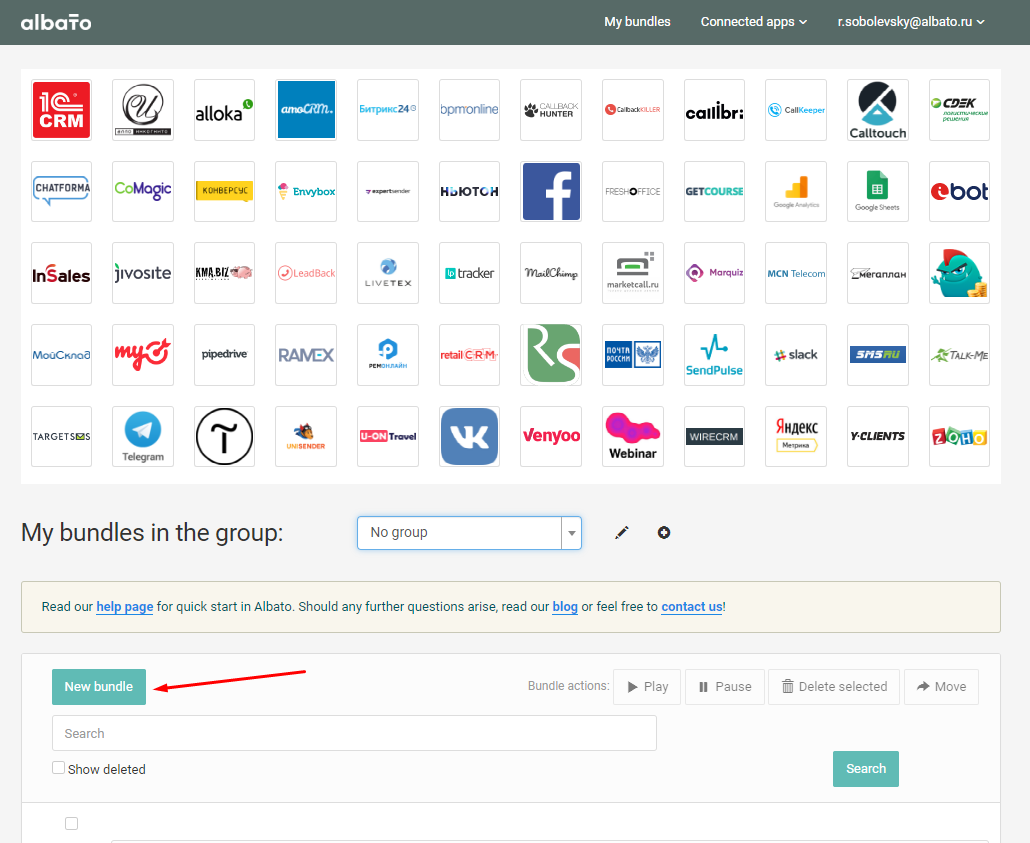Open the Marquiz app tile

point(715,273)
